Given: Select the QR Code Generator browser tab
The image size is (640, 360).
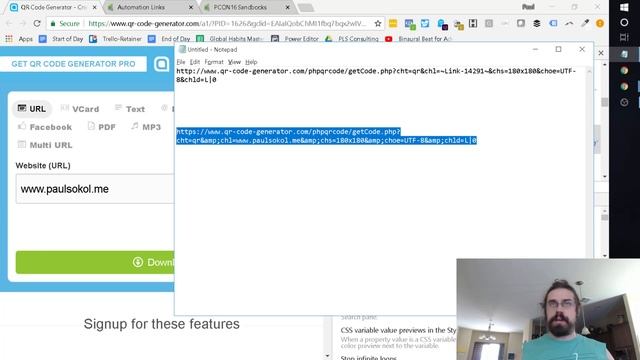Looking at the screenshot, I should 54,7.
